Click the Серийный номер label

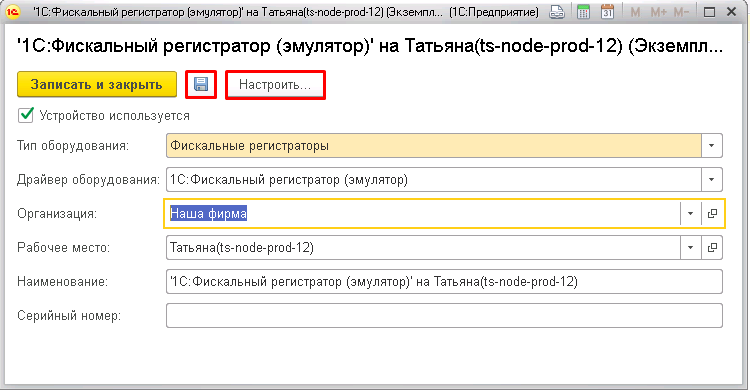pos(69,316)
